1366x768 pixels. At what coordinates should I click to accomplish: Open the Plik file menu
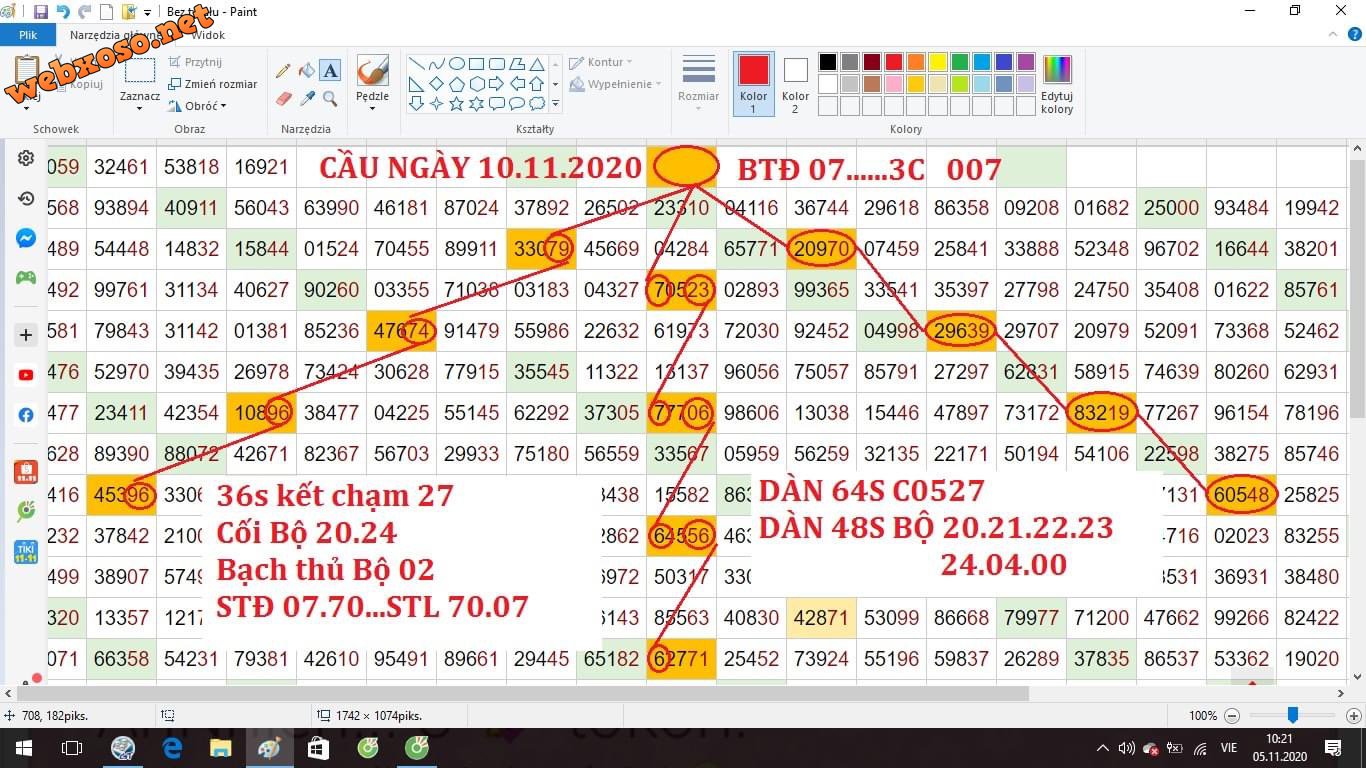click(x=28, y=35)
